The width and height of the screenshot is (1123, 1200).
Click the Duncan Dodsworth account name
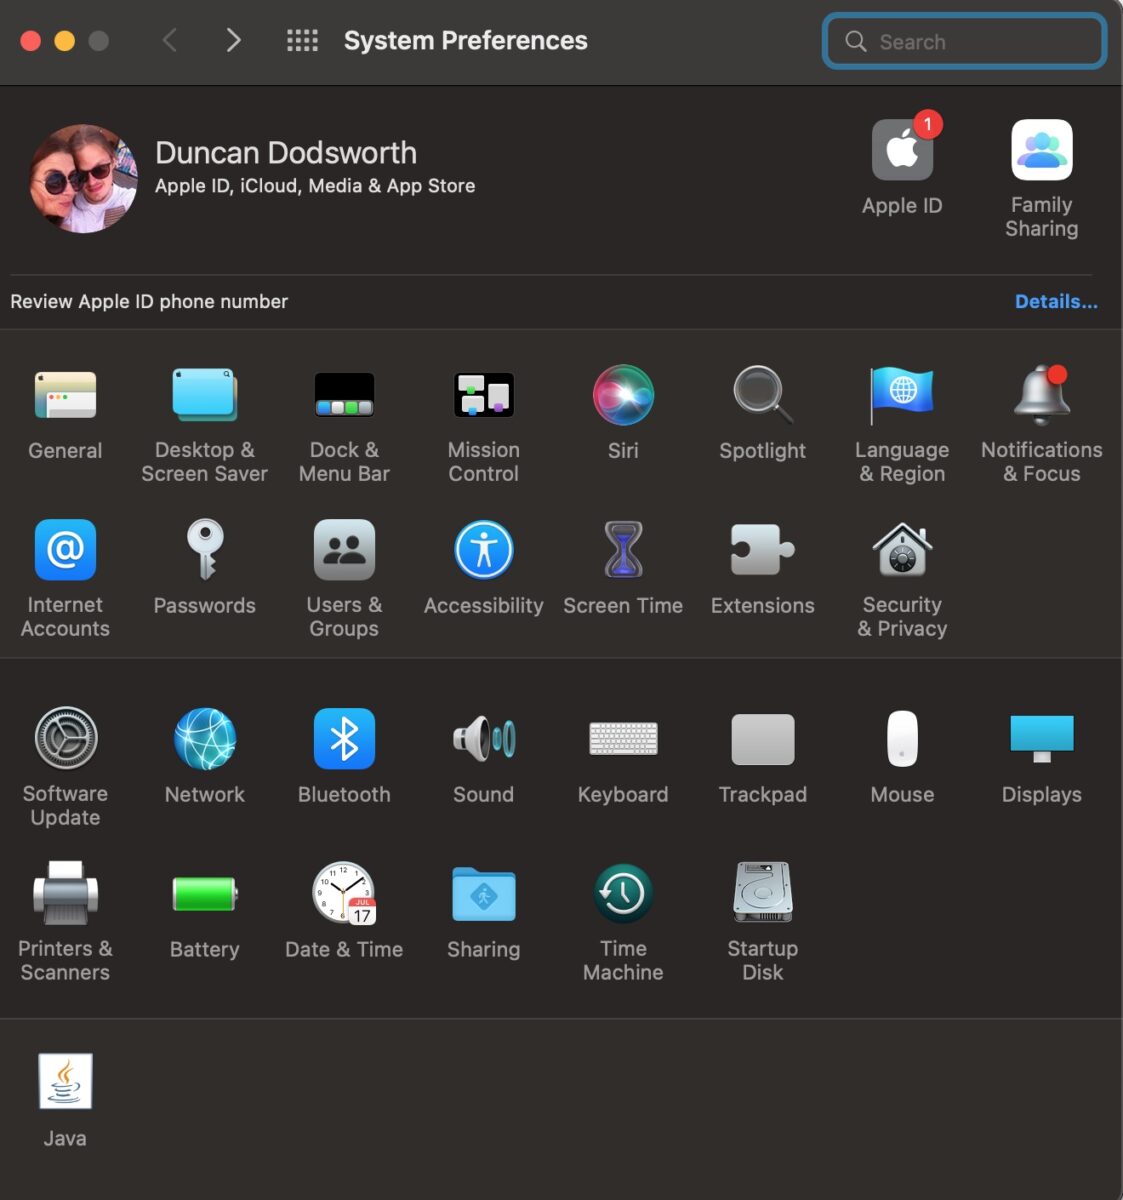point(286,153)
